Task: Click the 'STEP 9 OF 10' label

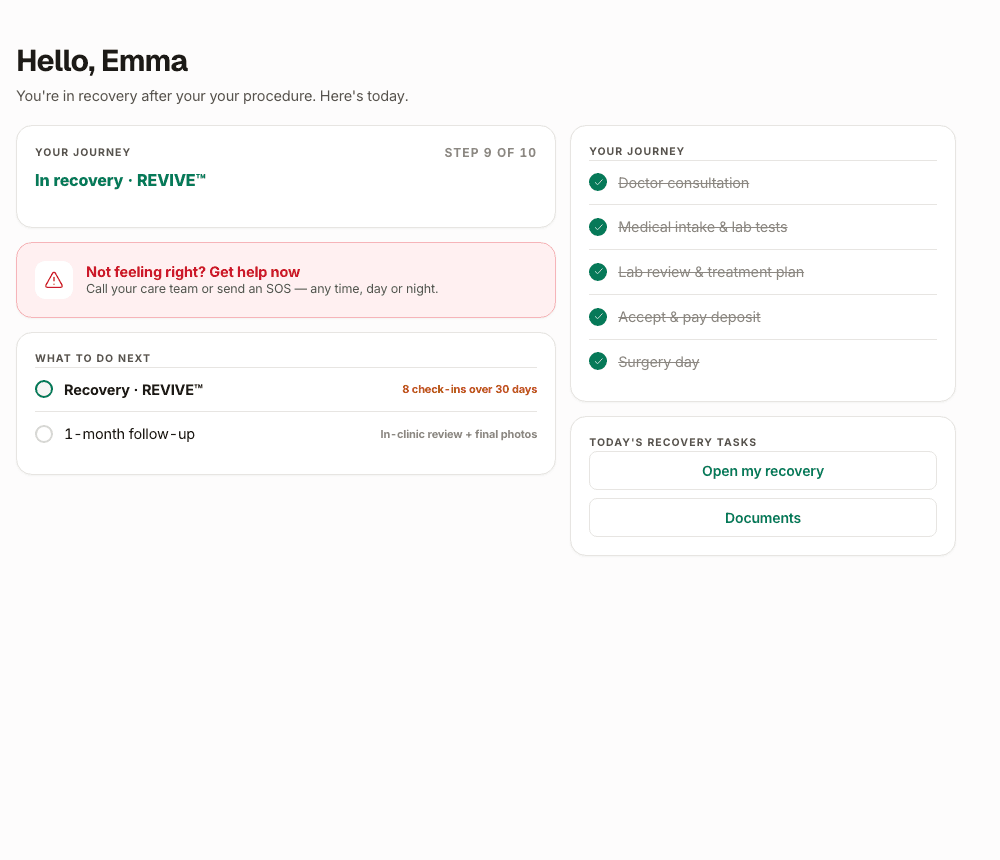Action: click(490, 152)
